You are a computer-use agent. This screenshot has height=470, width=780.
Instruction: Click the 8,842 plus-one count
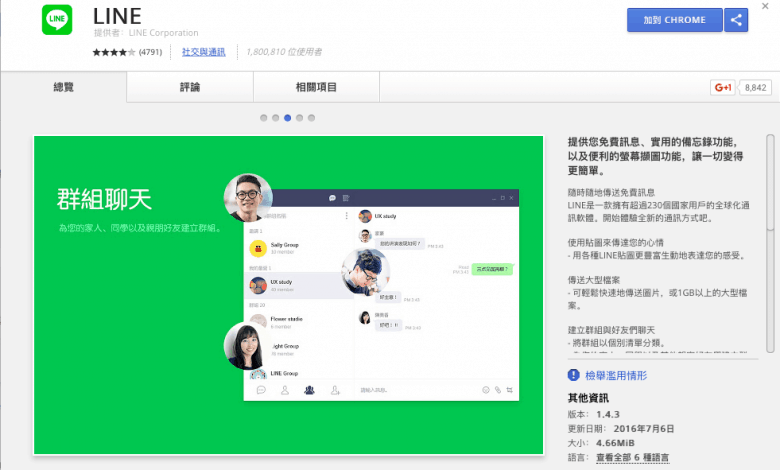click(x=755, y=88)
